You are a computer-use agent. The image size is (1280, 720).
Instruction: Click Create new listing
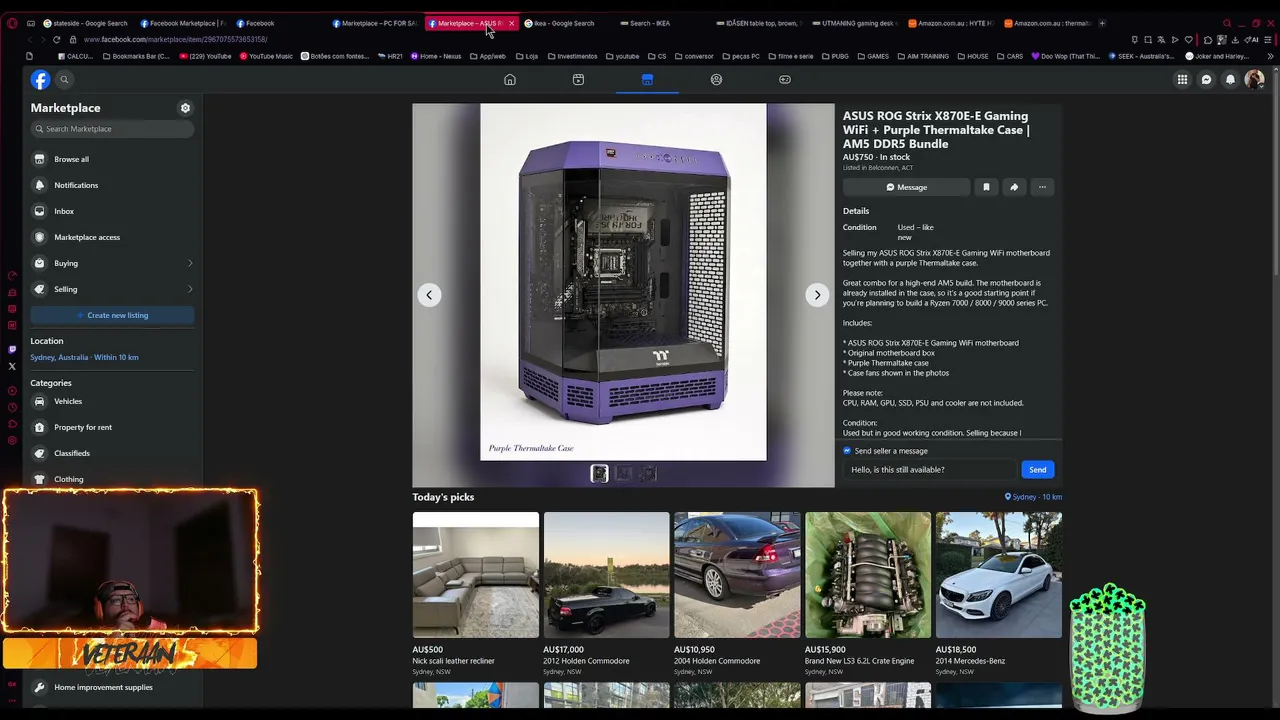tap(112, 315)
